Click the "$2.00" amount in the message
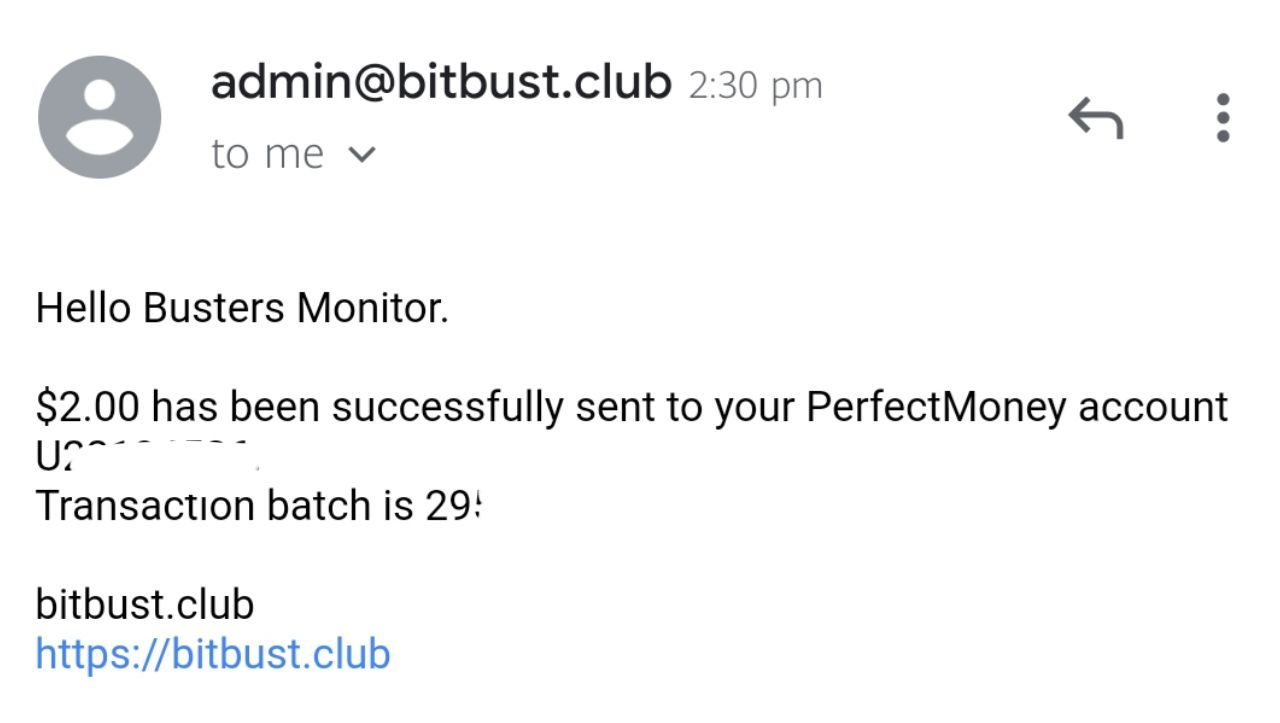Image resolution: width=1280 pixels, height=723 pixels. [88, 407]
